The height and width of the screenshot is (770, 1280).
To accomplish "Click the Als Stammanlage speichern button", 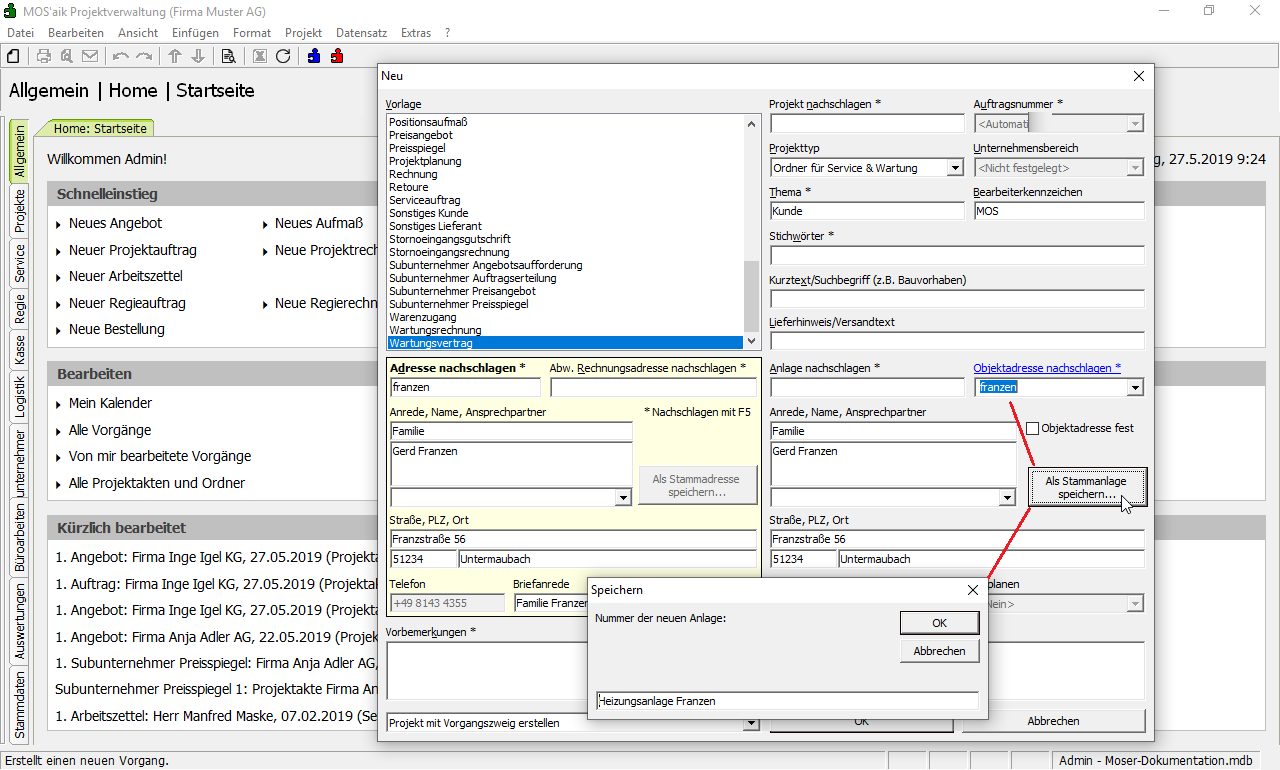I will [x=1086, y=488].
